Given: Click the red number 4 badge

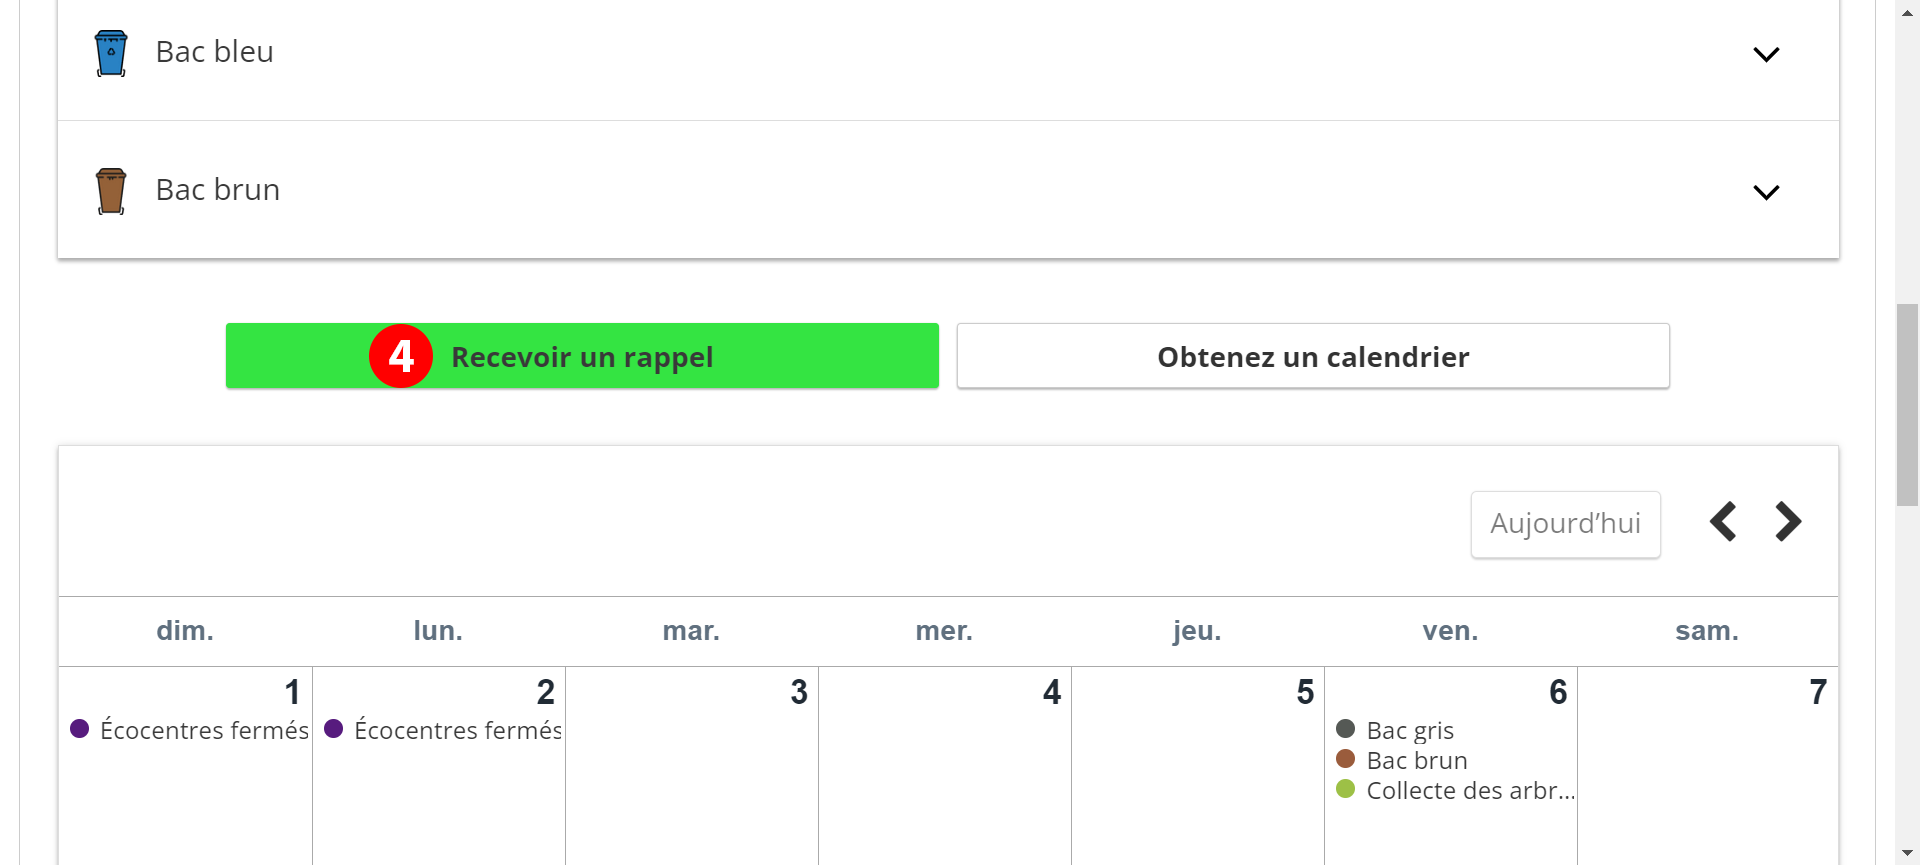Looking at the screenshot, I should (x=401, y=356).
